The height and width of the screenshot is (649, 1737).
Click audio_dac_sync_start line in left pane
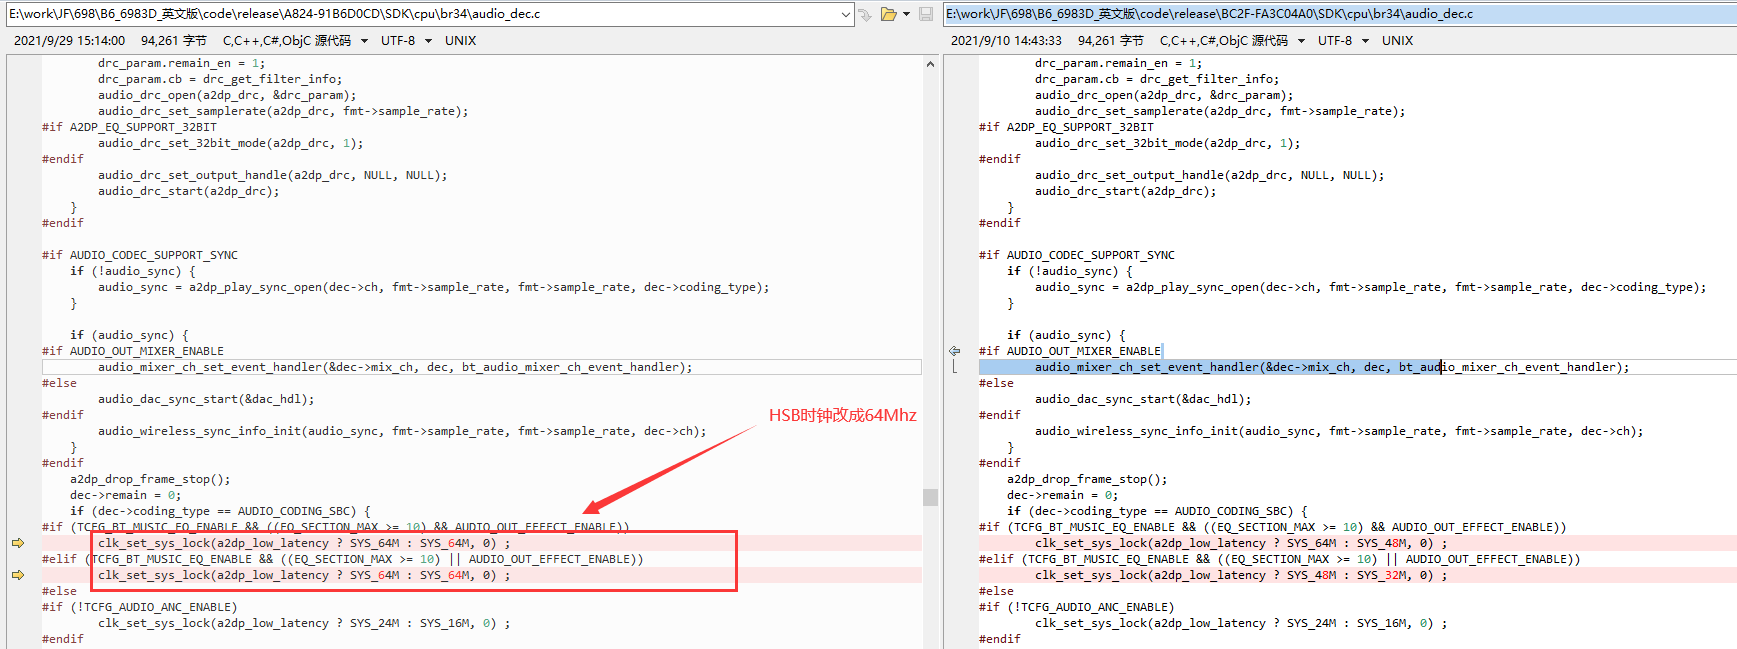coord(206,399)
